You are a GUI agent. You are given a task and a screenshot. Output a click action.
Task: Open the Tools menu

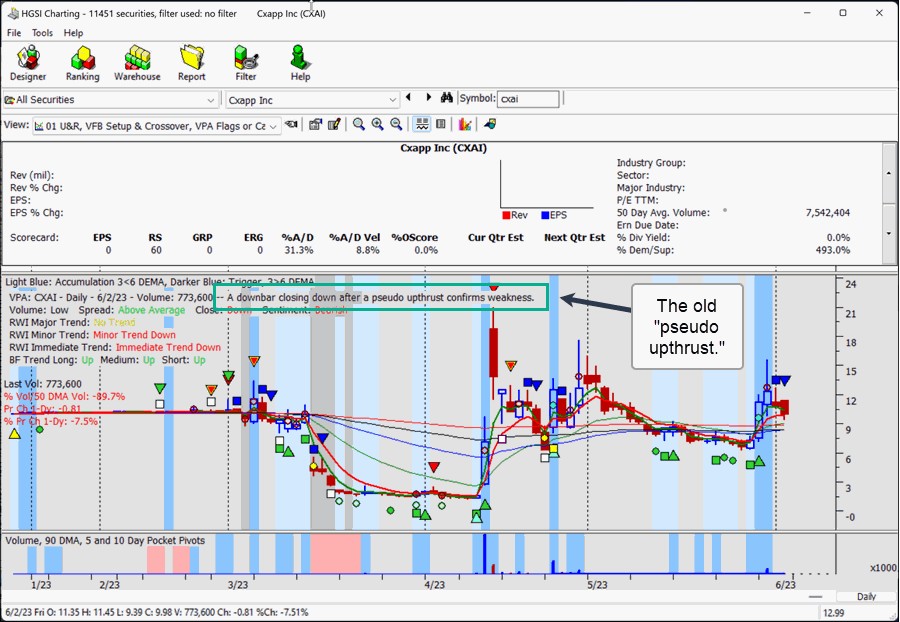click(x=42, y=33)
